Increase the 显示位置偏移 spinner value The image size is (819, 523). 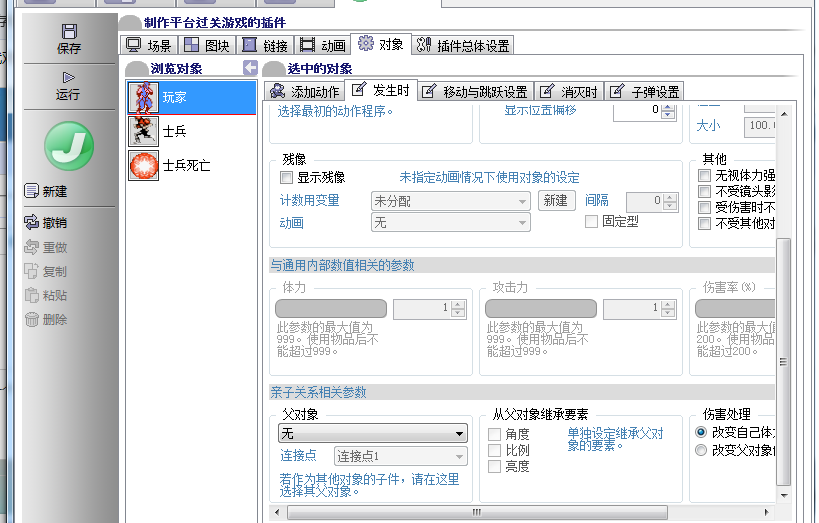point(668,108)
